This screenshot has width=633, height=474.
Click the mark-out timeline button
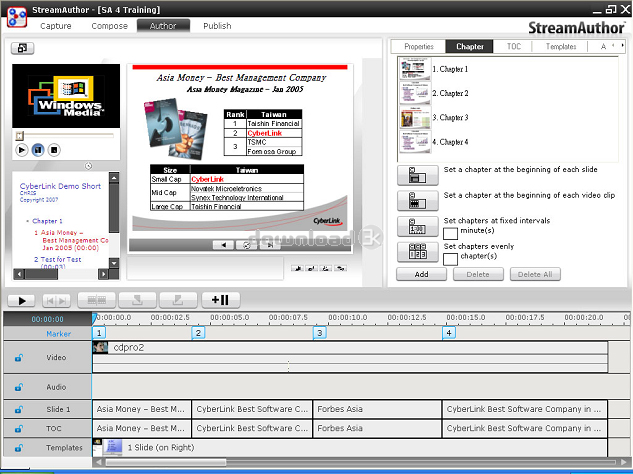(x=178, y=300)
